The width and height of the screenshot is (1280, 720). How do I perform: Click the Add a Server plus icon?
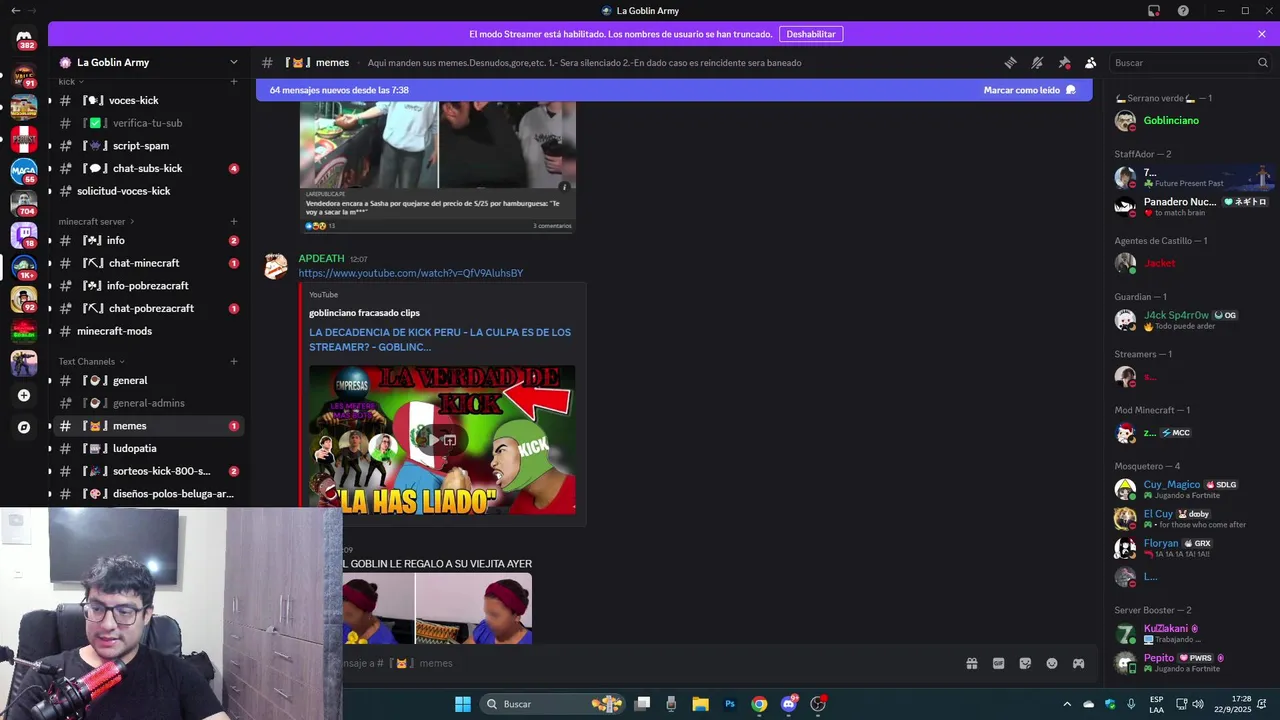[x=24, y=395]
